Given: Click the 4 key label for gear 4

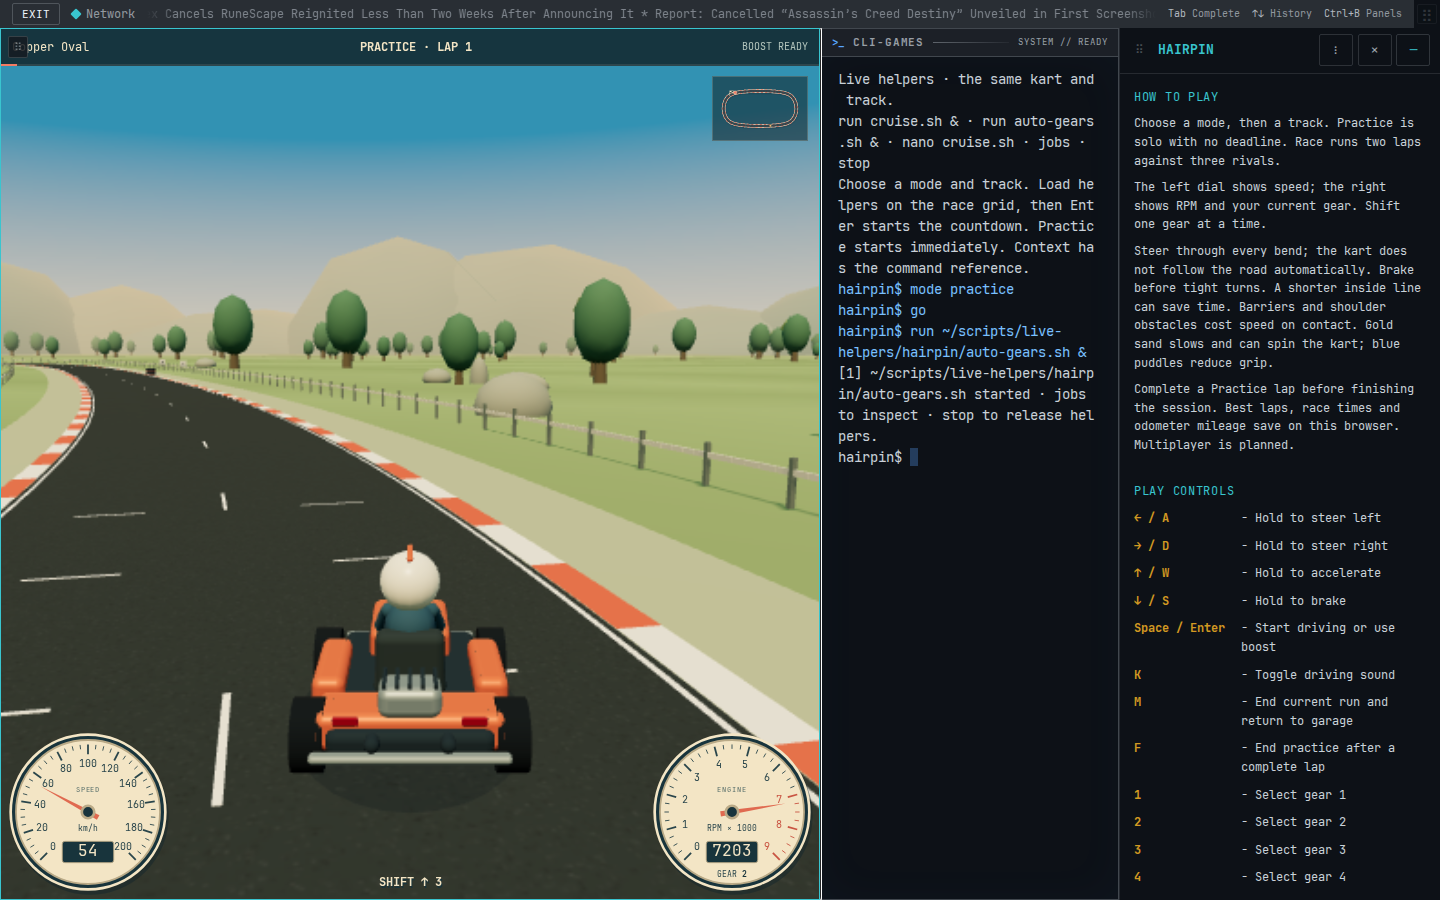Looking at the screenshot, I should [x=1137, y=877].
